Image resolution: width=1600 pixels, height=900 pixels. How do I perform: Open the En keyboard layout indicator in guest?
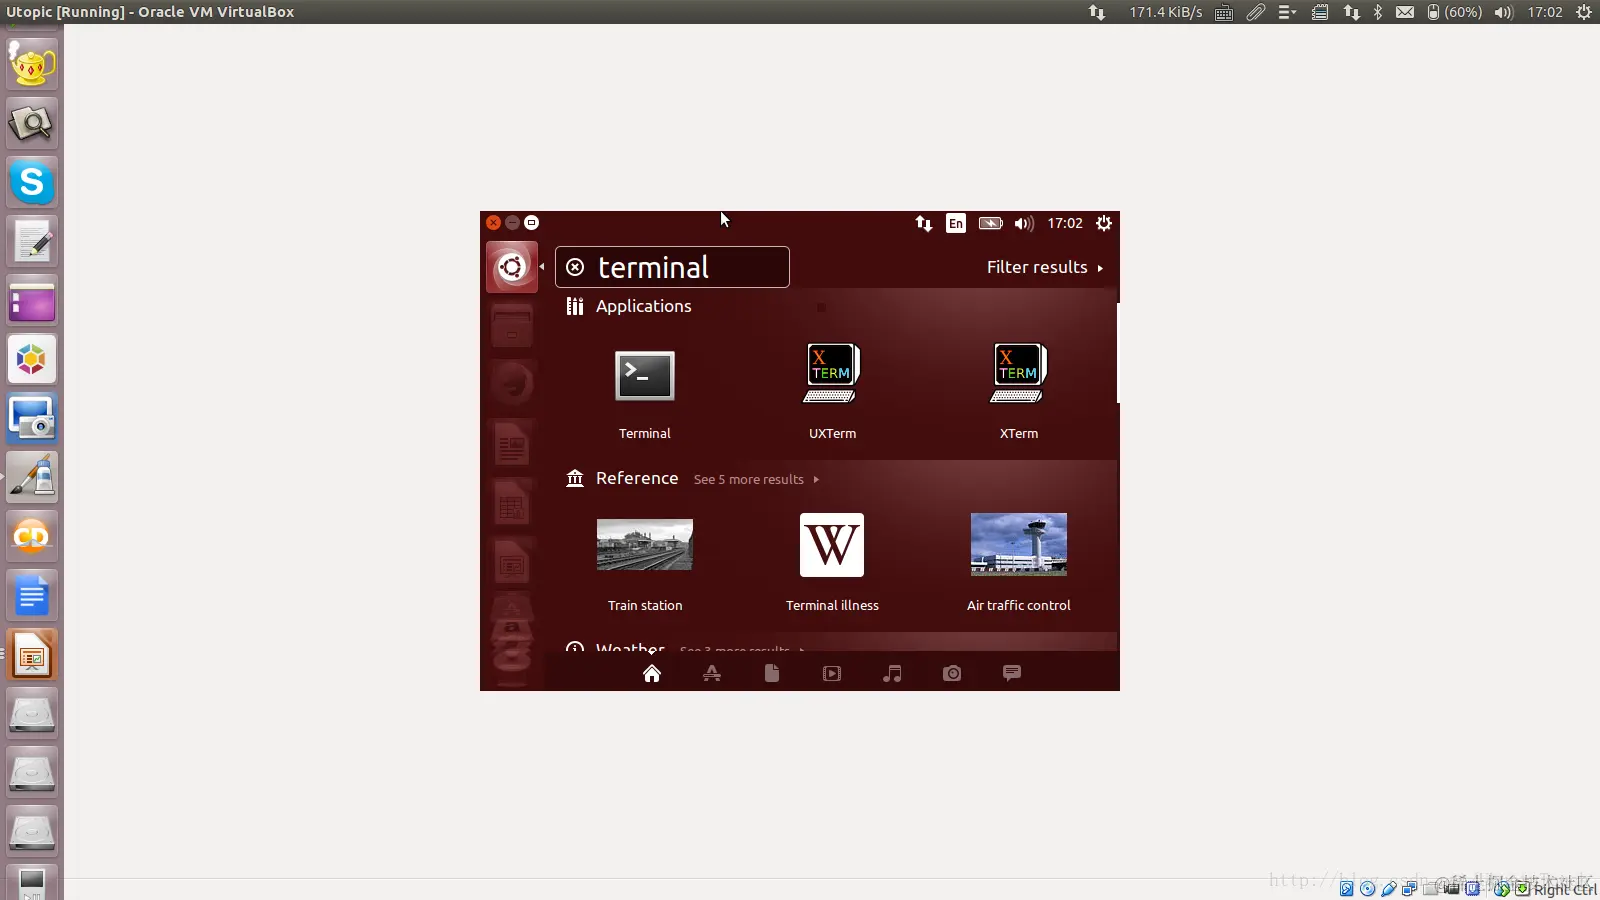point(956,223)
